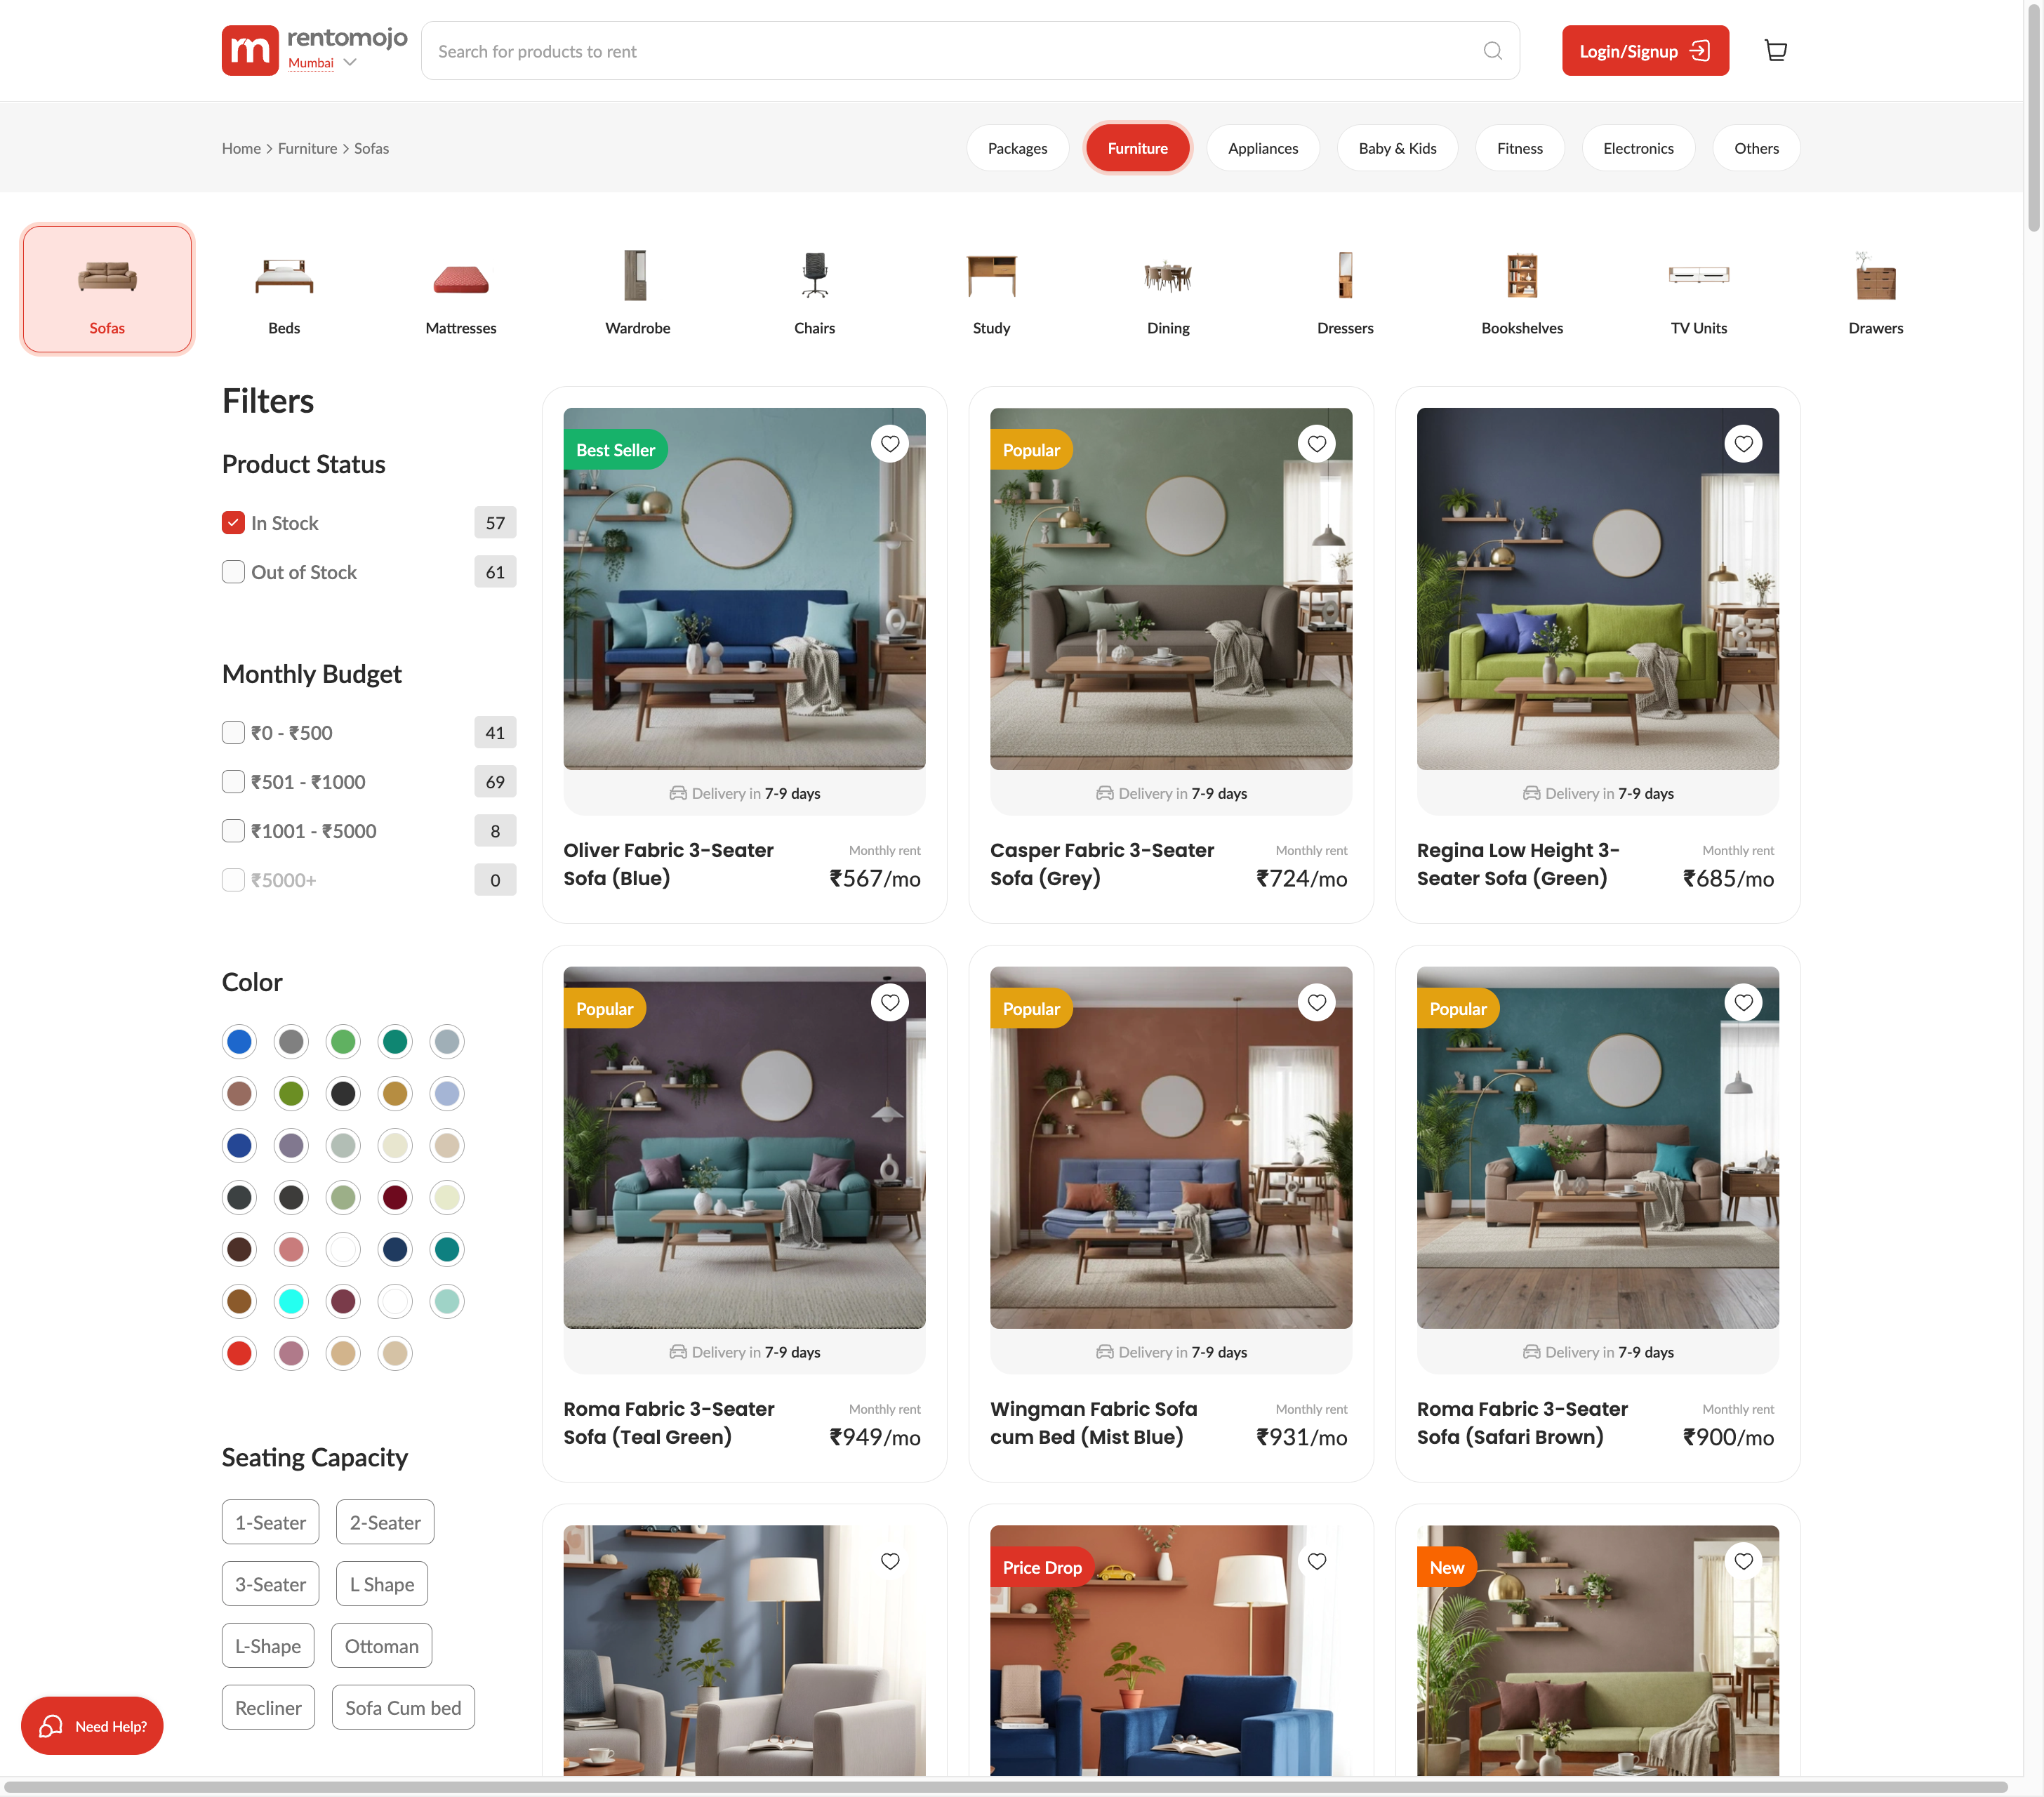
Task: Wishlist the Roma Sofa in Safari Brown
Action: (1744, 1003)
